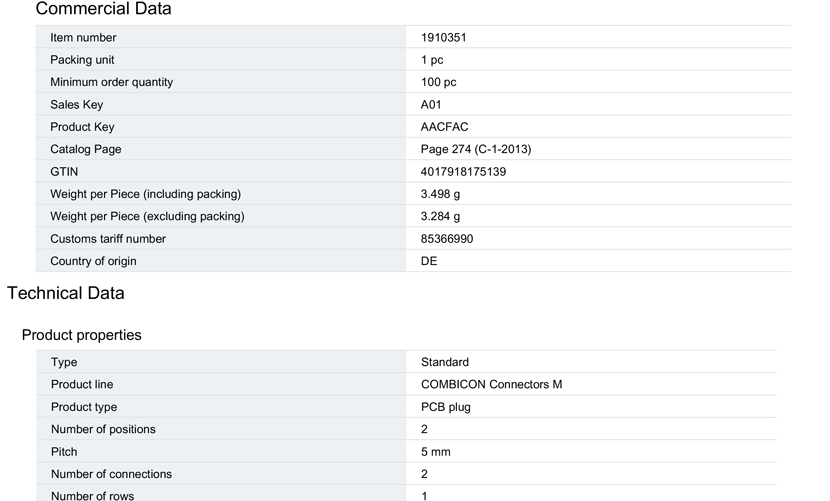Image resolution: width=830 pixels, height=501 pixels.
Task: Click minimum order quantity value 100 pc
Action: point(438,82)
